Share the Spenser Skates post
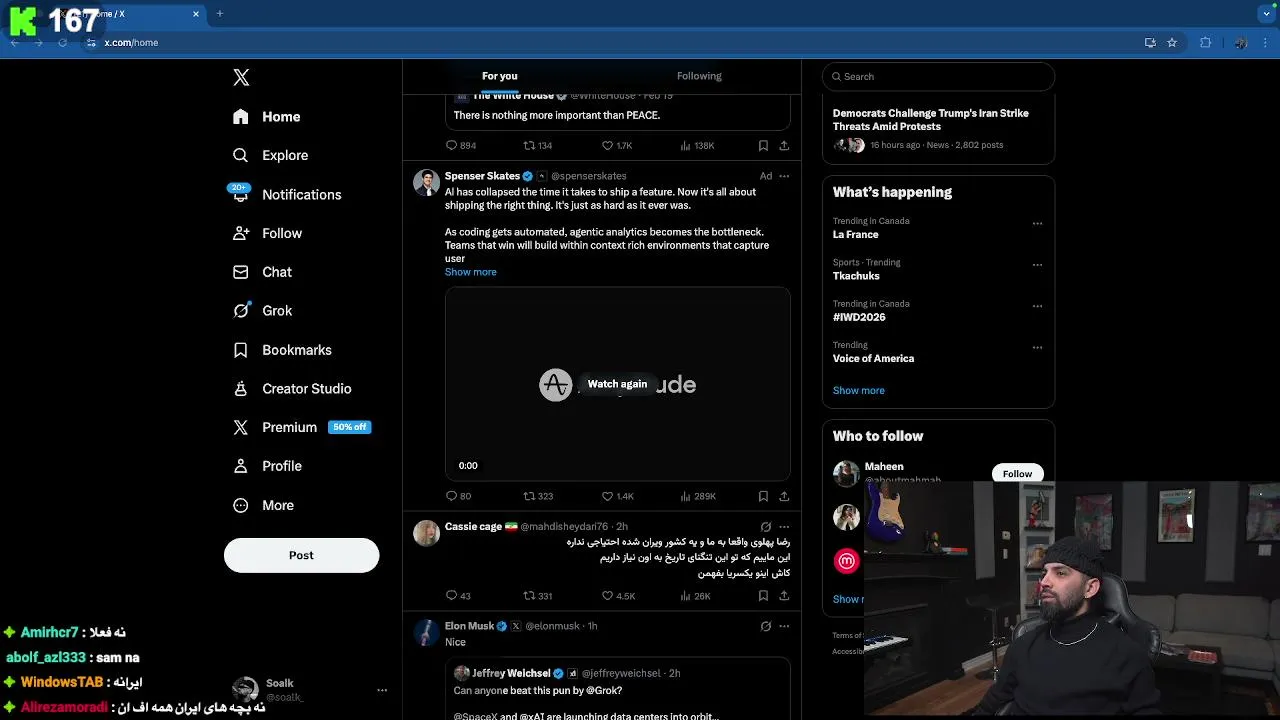 (784, 496)
